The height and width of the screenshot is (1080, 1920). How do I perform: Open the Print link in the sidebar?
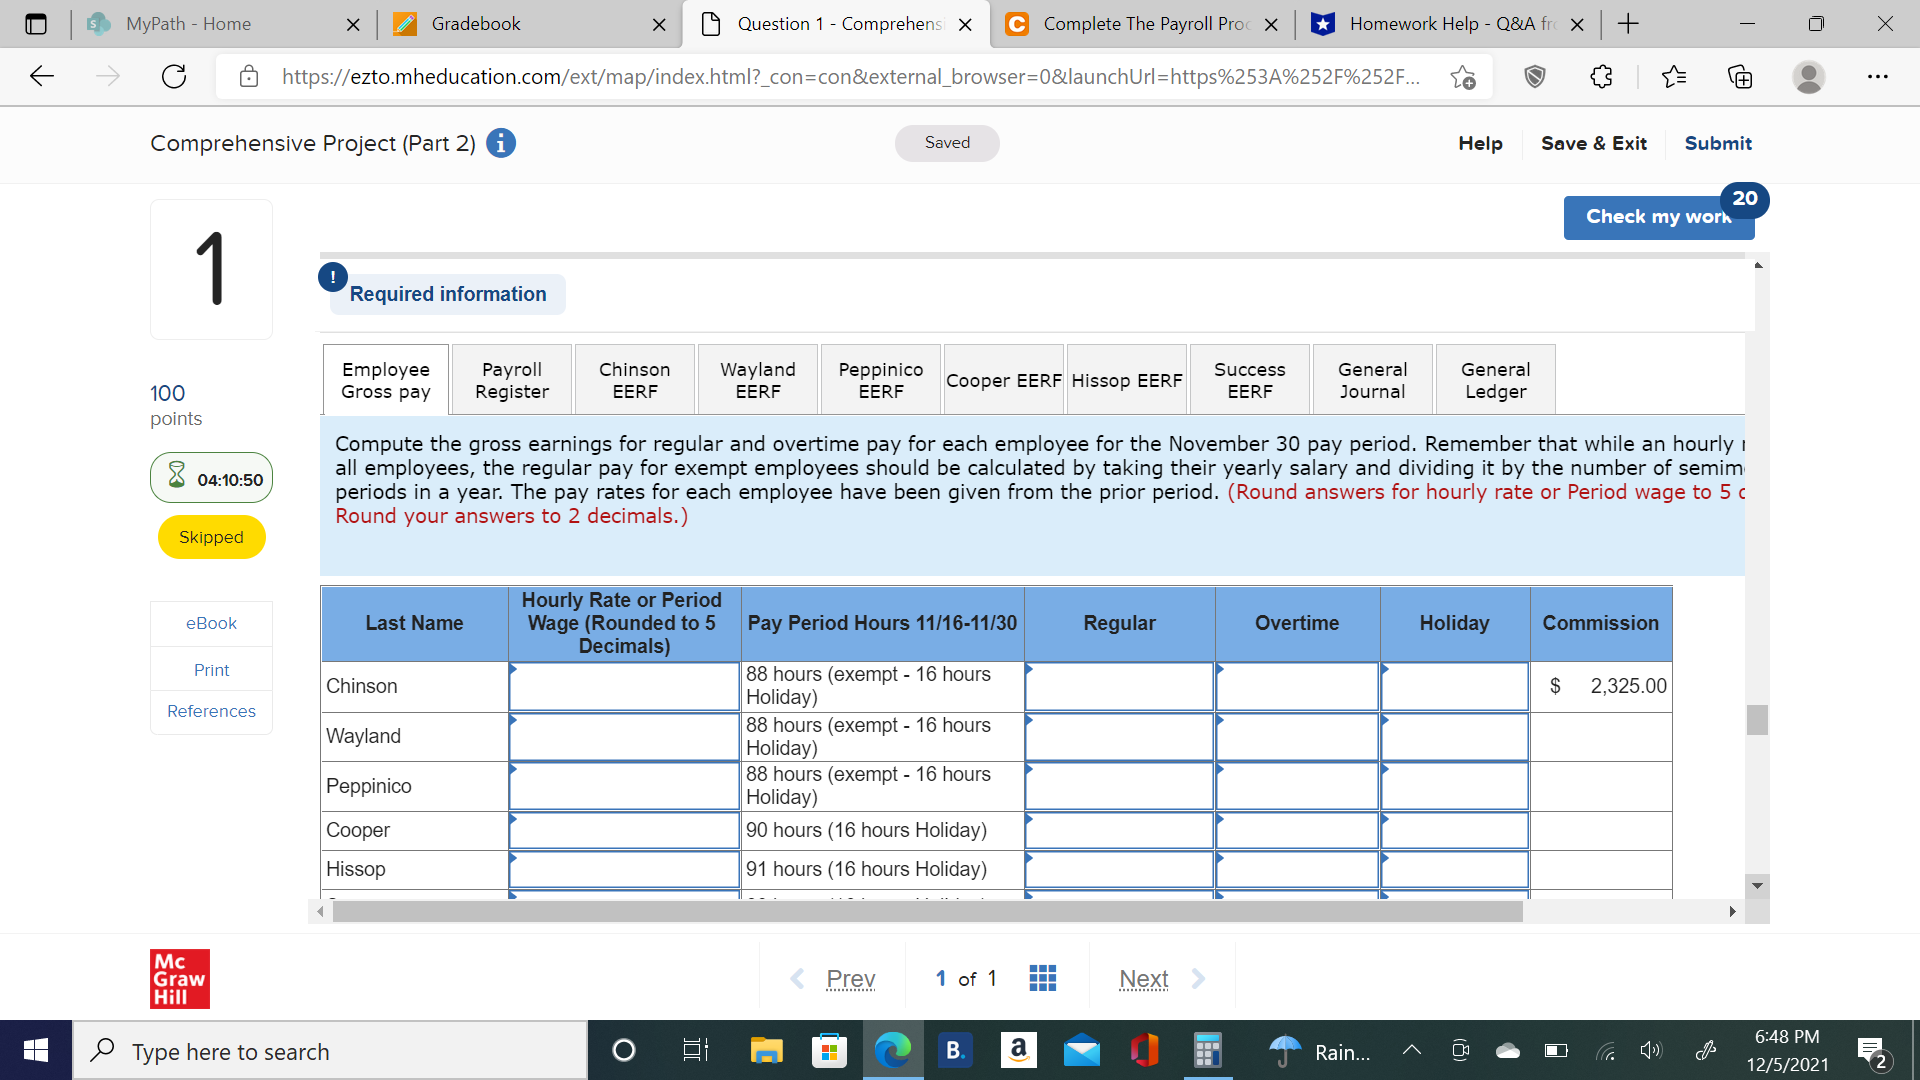[211, 669]
